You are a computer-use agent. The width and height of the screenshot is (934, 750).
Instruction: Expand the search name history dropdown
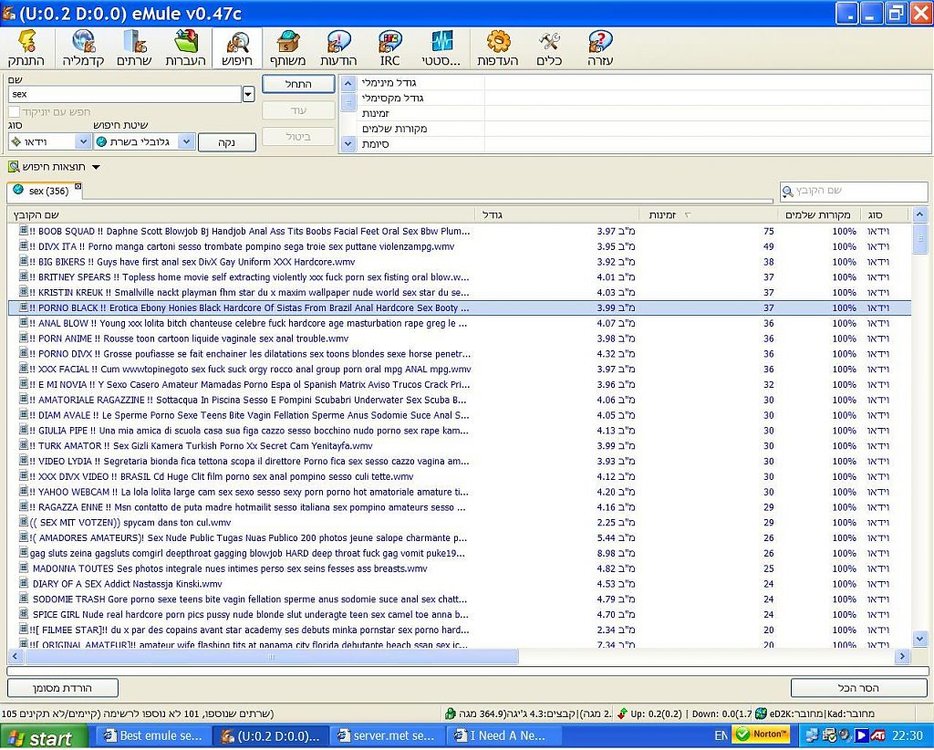248,94
